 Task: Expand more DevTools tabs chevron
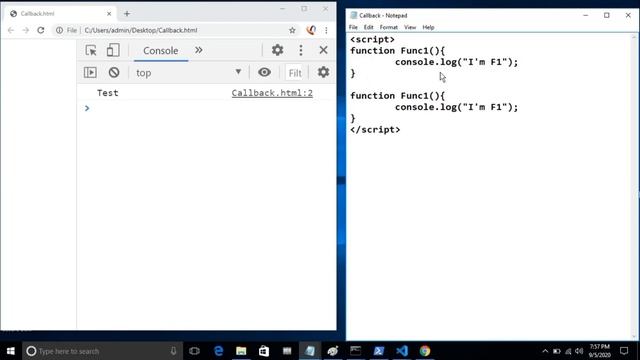click(198, 50)
